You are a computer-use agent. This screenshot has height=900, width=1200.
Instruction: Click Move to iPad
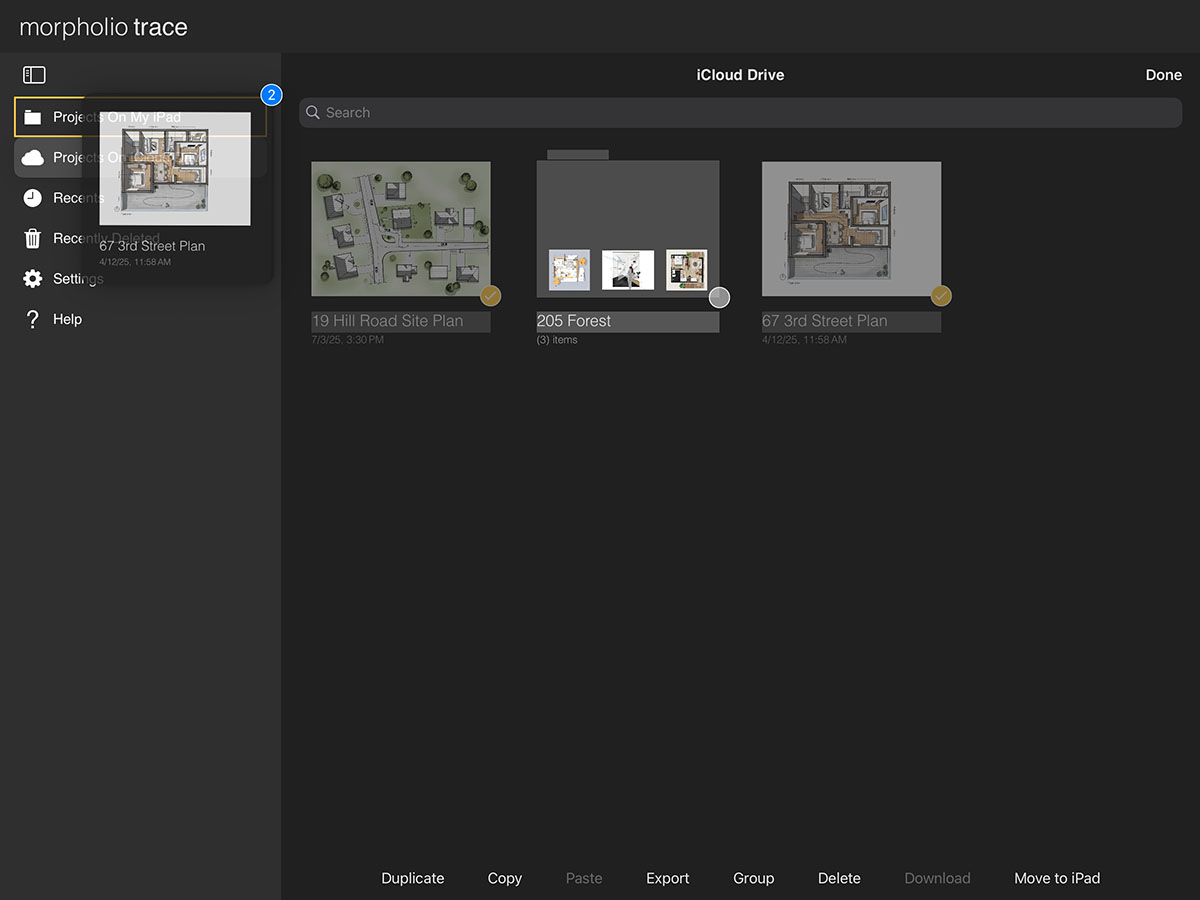pyautogui.click(x=1056, y=878)
